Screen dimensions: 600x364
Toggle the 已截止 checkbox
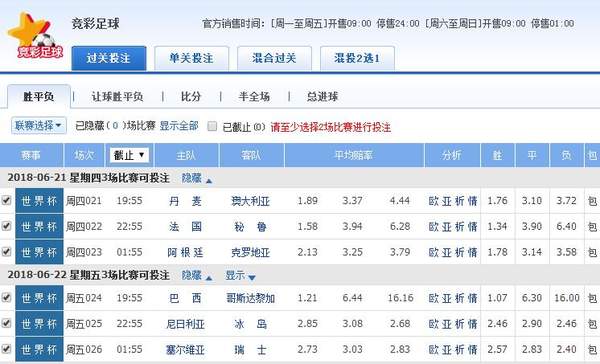[x=212, y=126]
